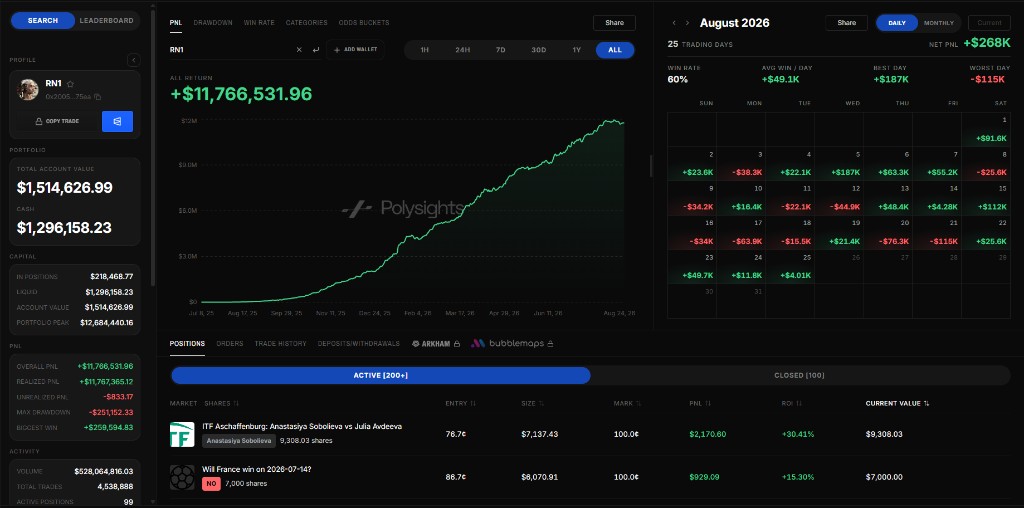Select the 1H time range
This screenshot has width=1024, height=508.
point(424,50)
